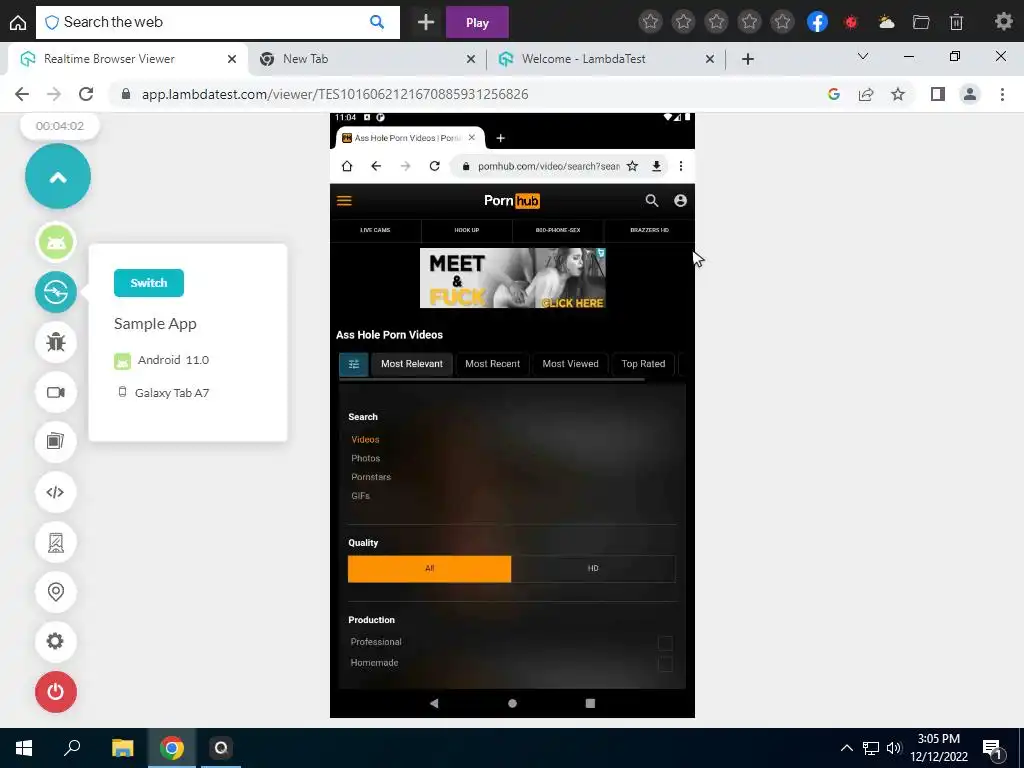
Task: Tap the home icon in the device browser
Action: point(347,166)
